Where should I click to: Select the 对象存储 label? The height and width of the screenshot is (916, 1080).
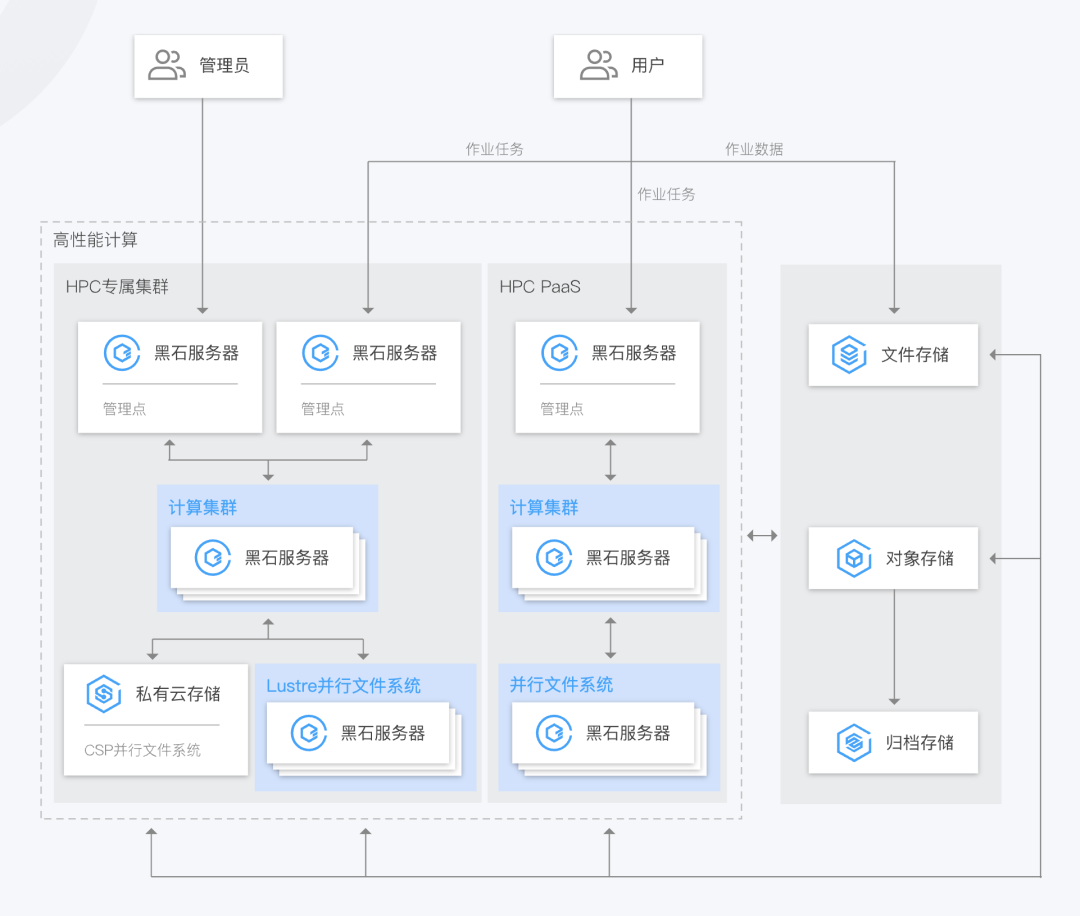click(x=920, y=559)
